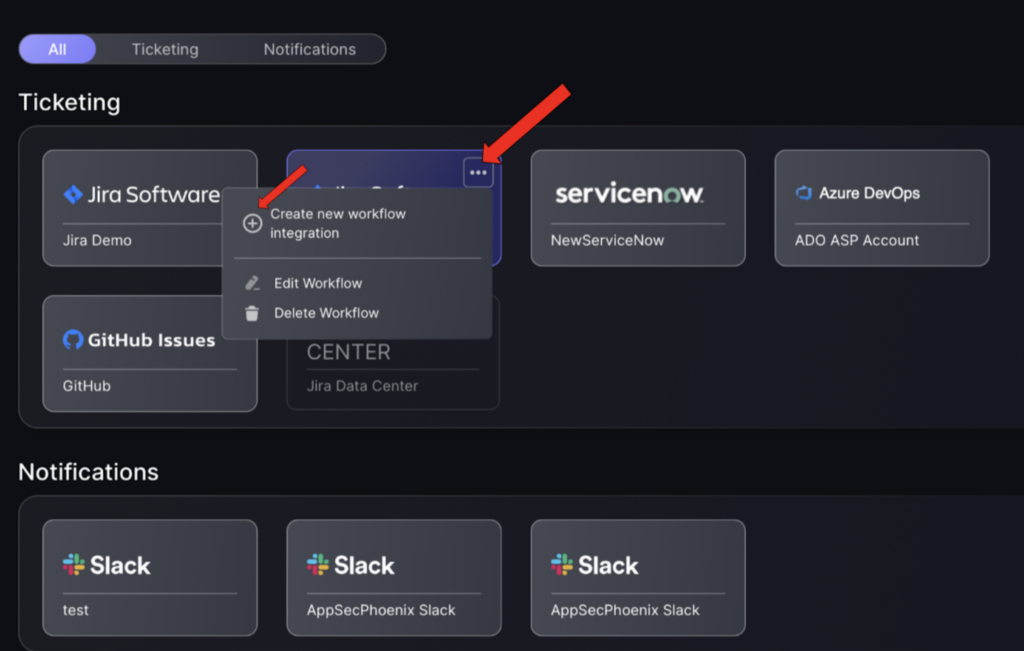
Task: Switch to the All filter tab
Action: tap(57, 49)
